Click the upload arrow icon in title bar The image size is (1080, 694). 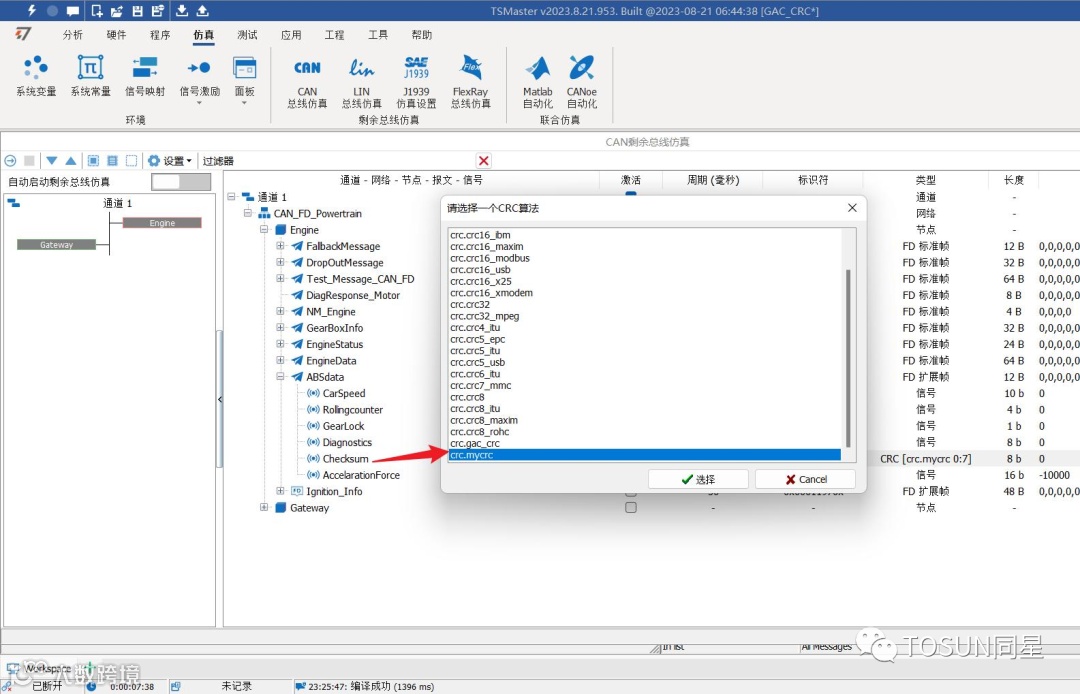click(x=202, y=10)
